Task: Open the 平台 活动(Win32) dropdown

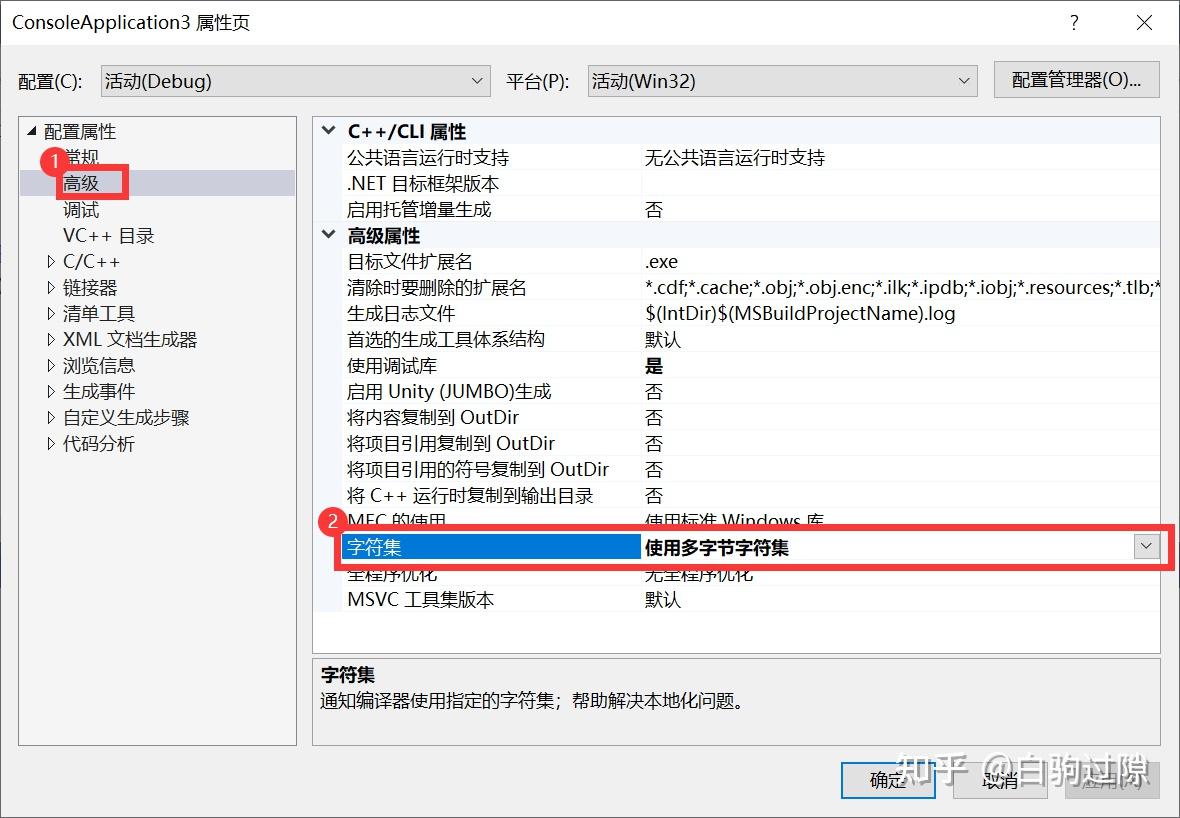Action: click(962, 81)
